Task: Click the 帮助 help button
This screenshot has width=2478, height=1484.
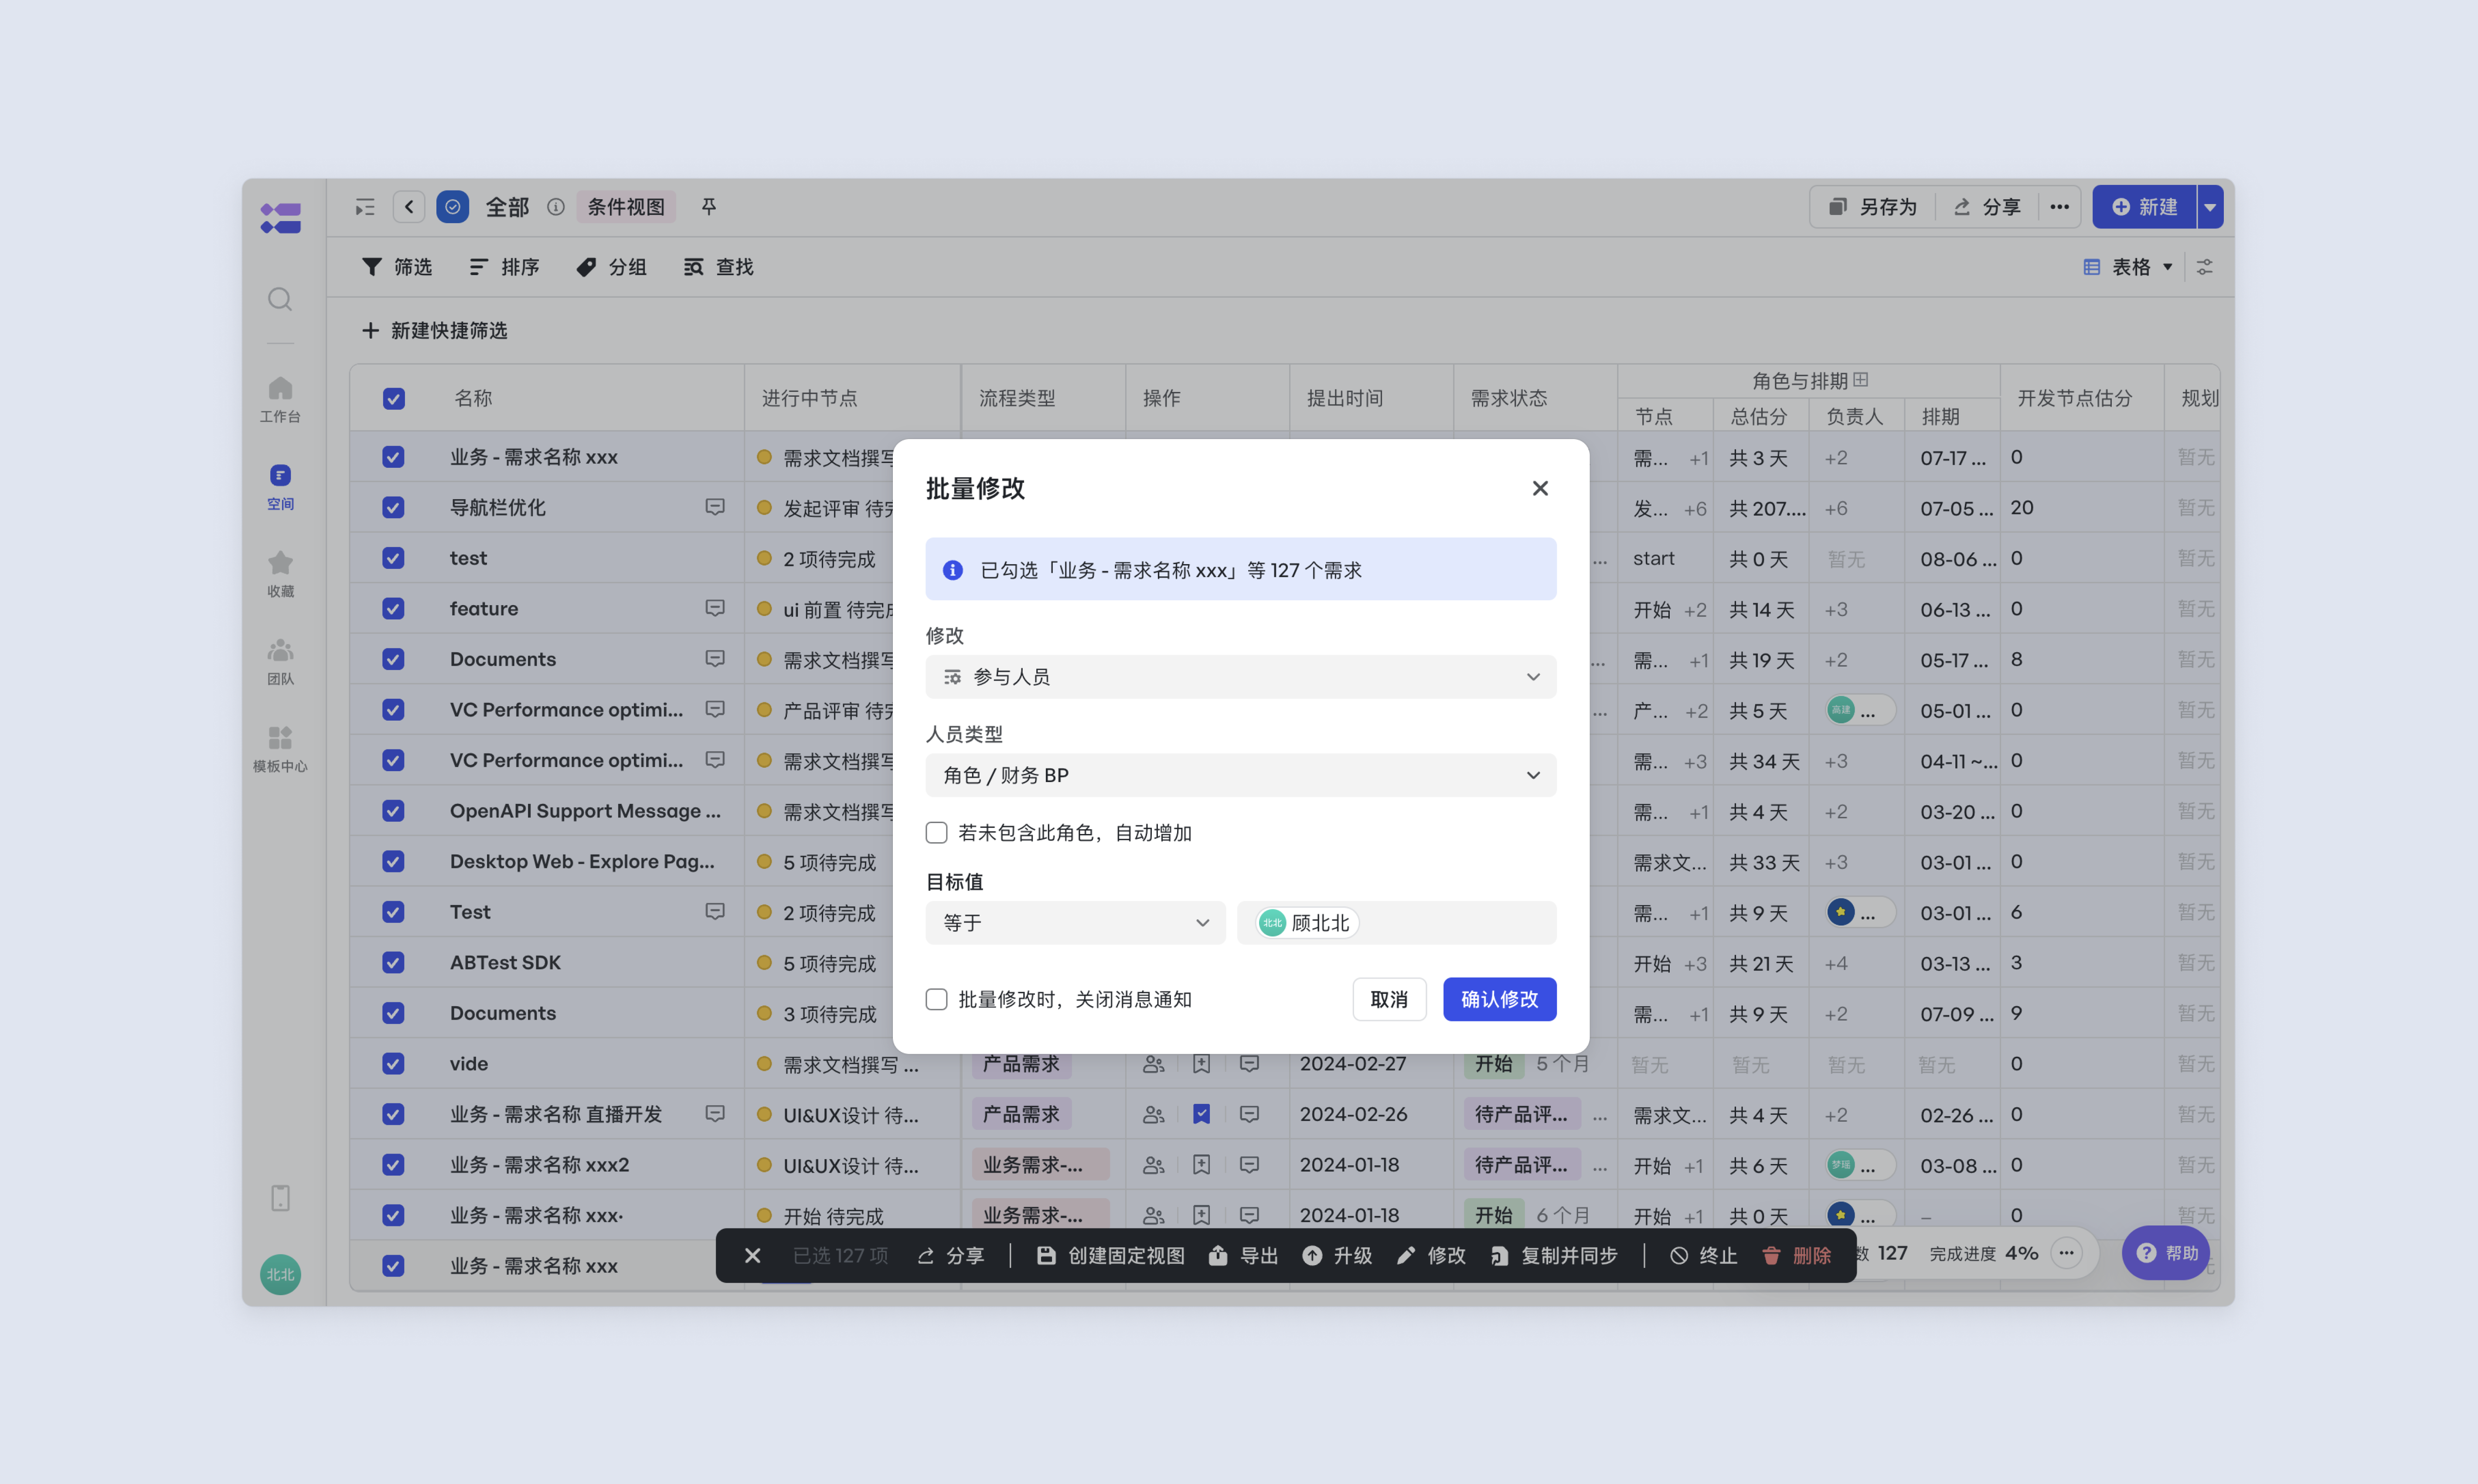Action: [2166, 1253]
